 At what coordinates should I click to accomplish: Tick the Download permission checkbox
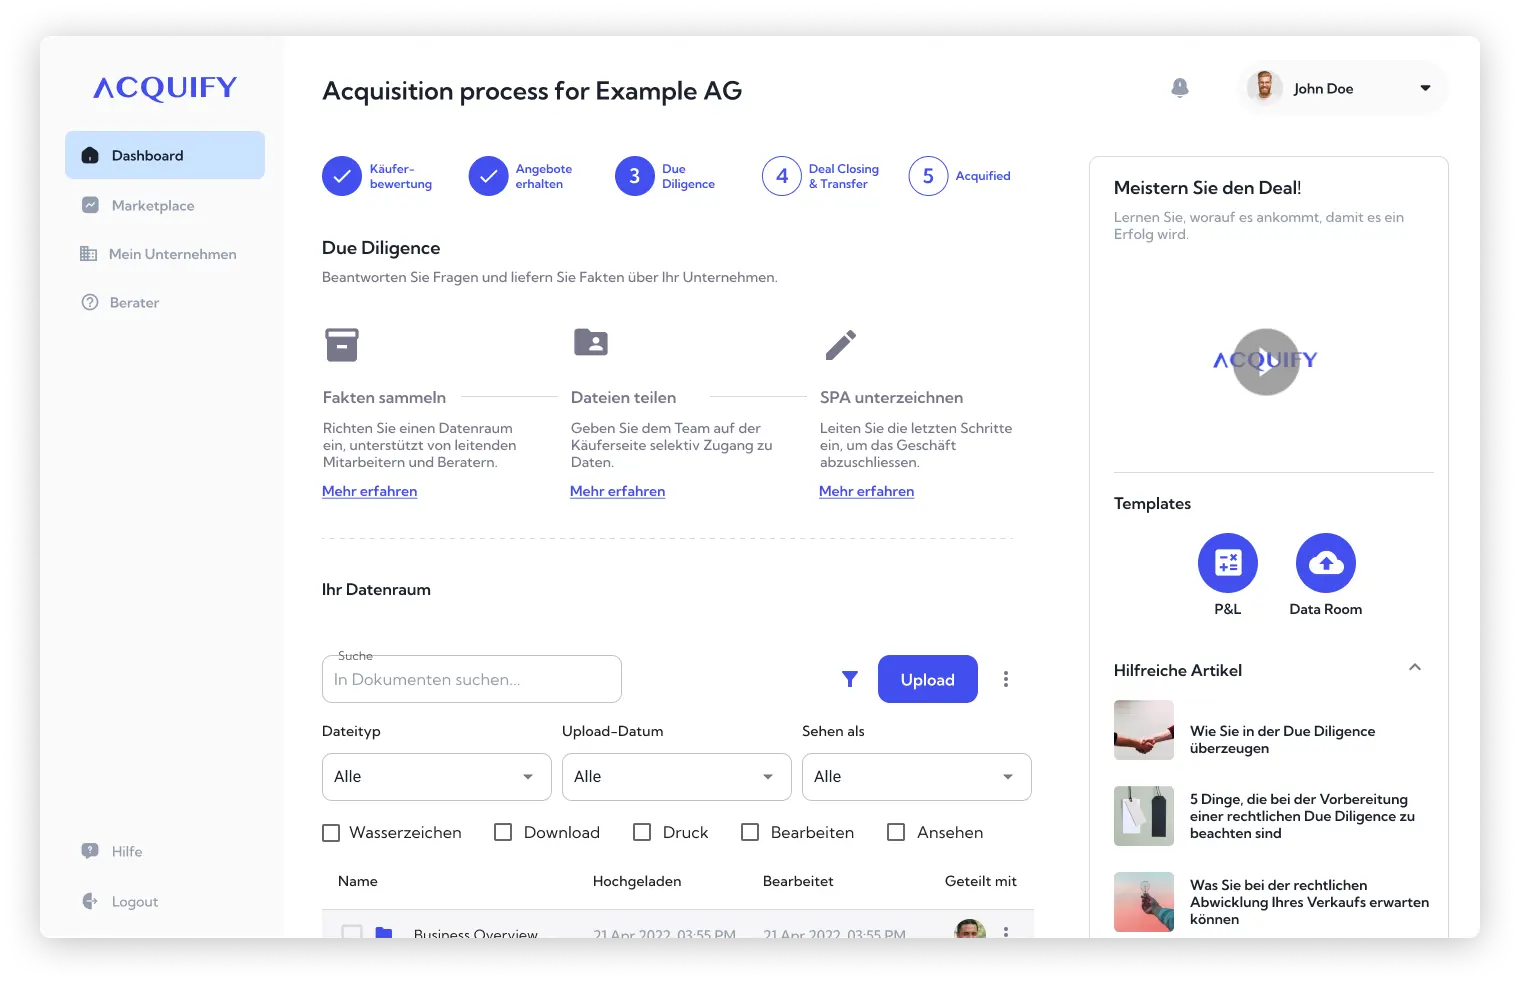503,832
